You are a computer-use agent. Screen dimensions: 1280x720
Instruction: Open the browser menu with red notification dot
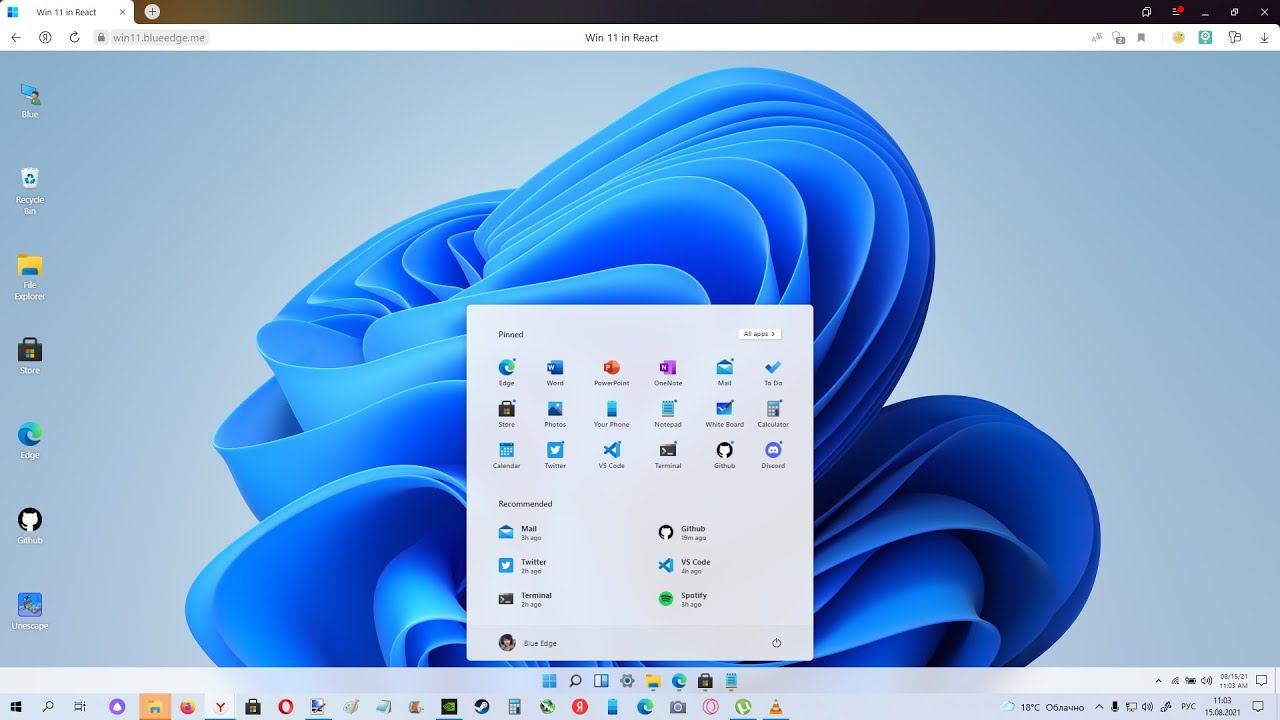[x=1177, y=12]
